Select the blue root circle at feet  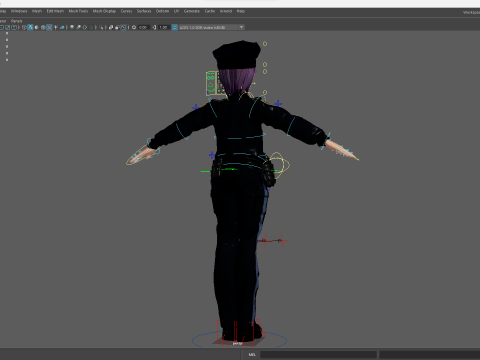click(239, 340)
